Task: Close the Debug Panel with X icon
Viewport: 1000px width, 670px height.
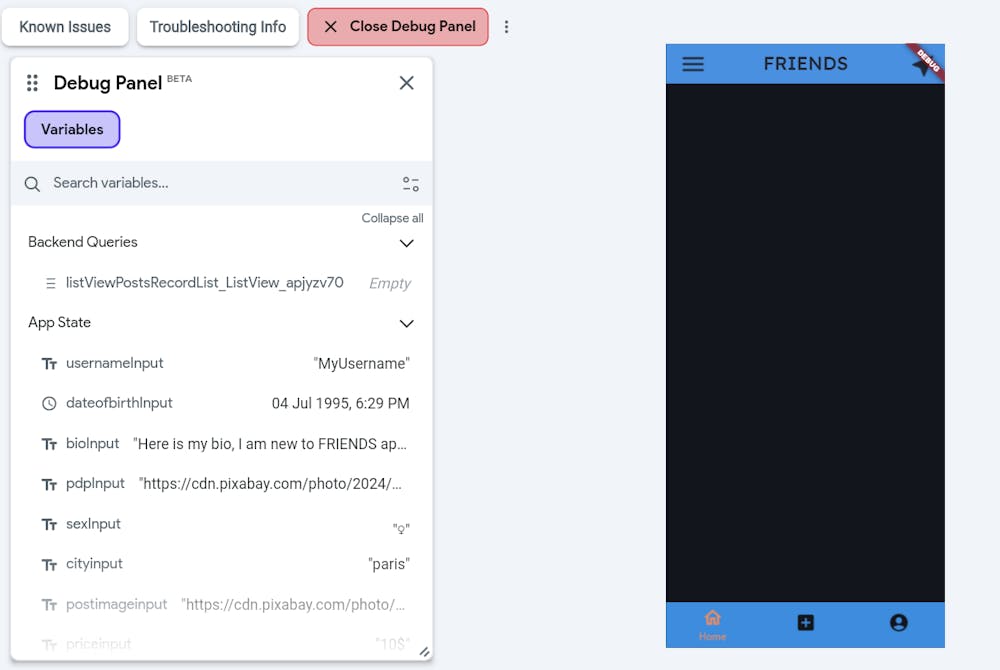Action: (406, 83)
